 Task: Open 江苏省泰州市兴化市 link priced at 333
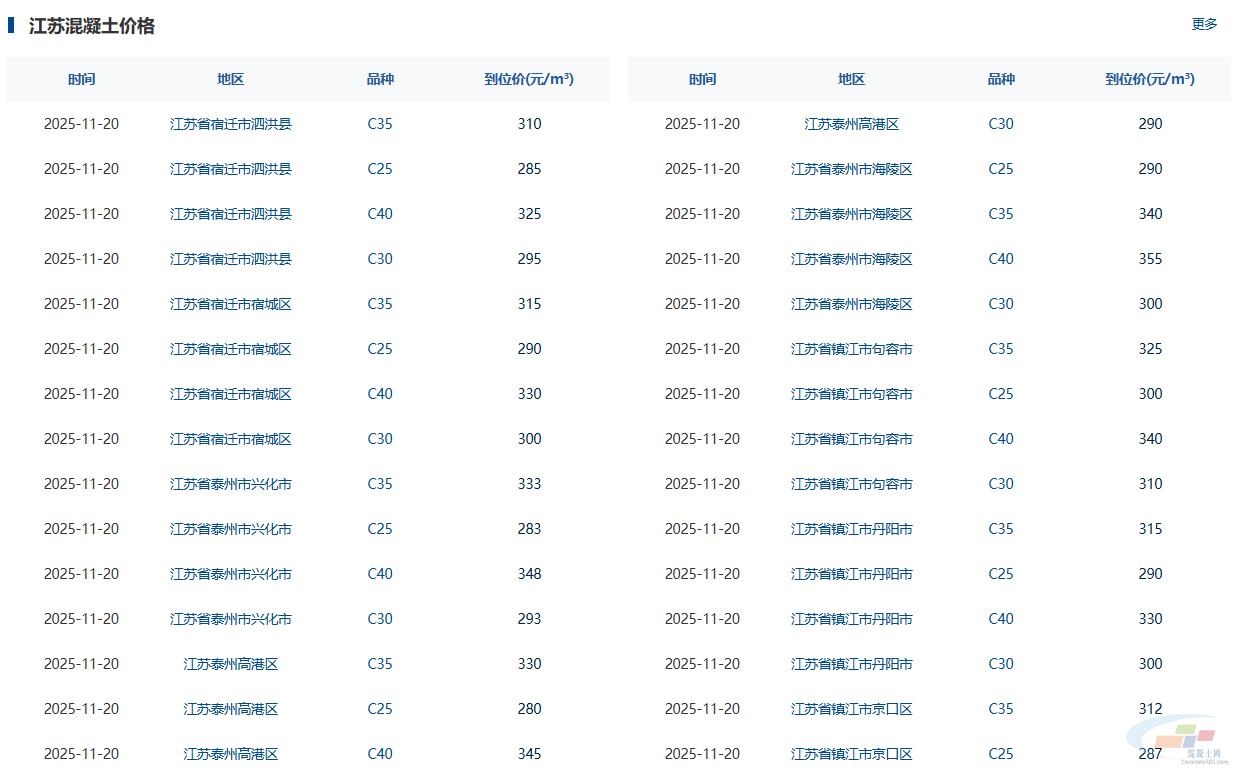click(231, 484)
